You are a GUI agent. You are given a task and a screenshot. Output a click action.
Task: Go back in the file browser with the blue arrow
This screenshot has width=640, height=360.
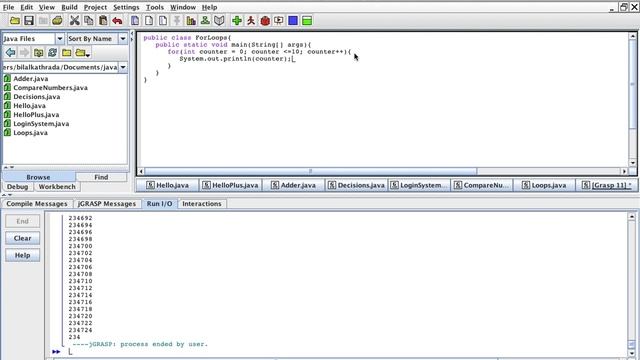(x=11, y=52)
